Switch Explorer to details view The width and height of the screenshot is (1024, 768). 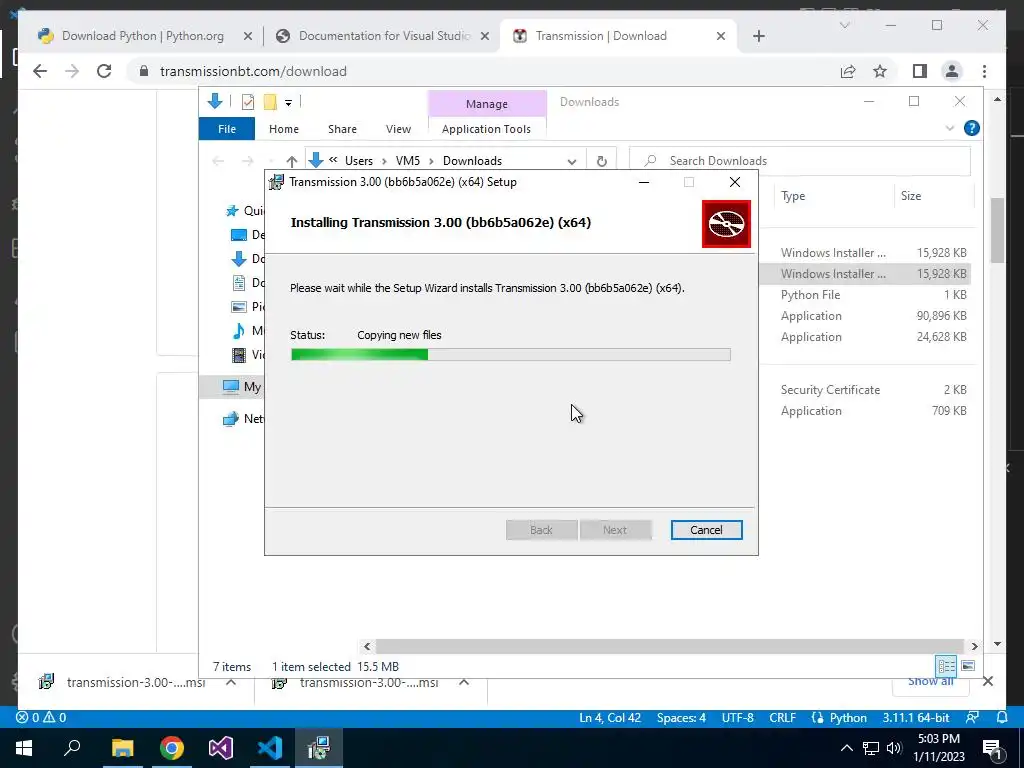[946, 666]
